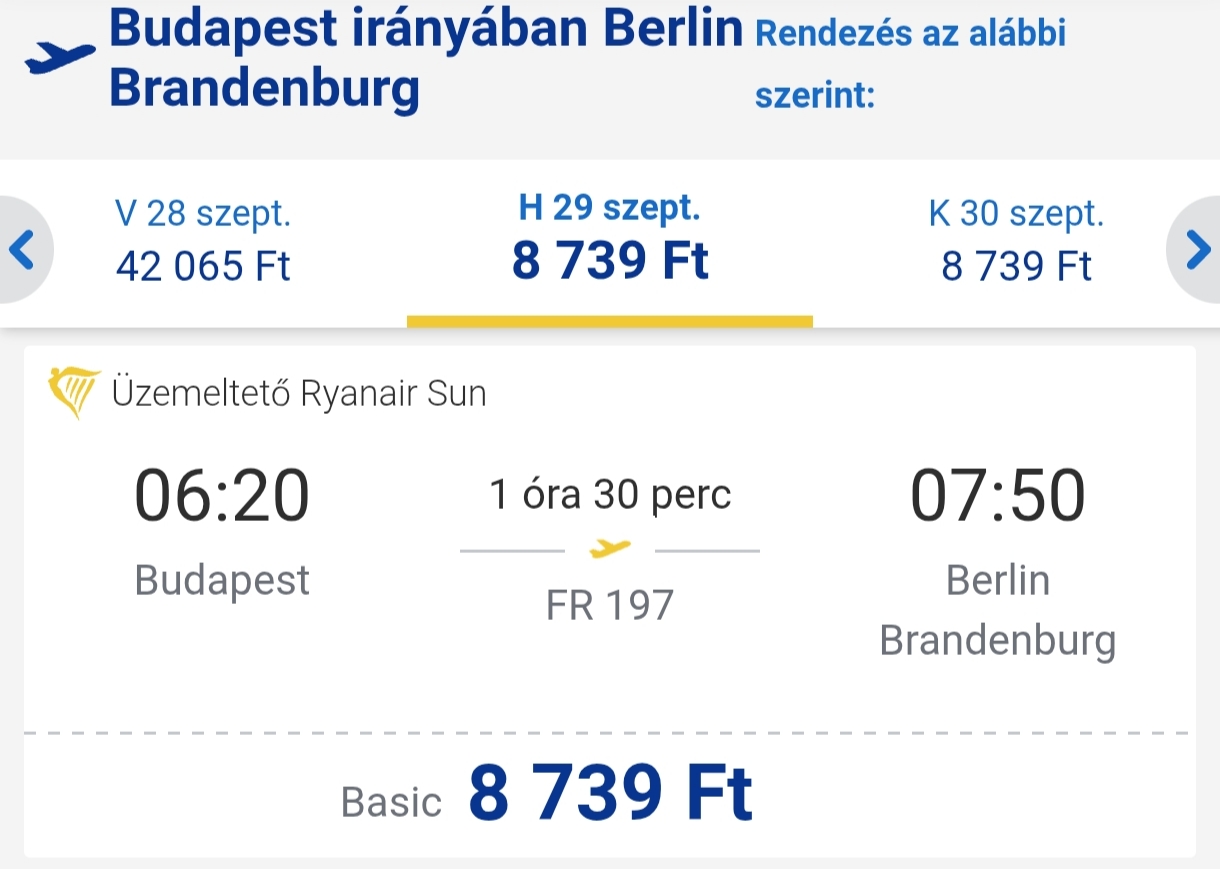Click the Budapest irányában Berlin Brandenburg heading
1220x869 pixels.
click(426, 60)
